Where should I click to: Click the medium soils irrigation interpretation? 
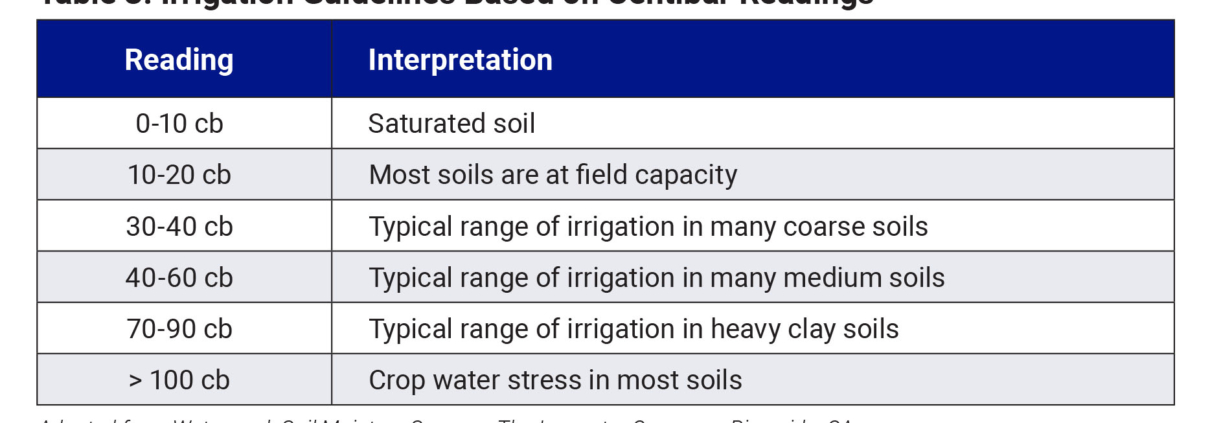click(656, 278)
